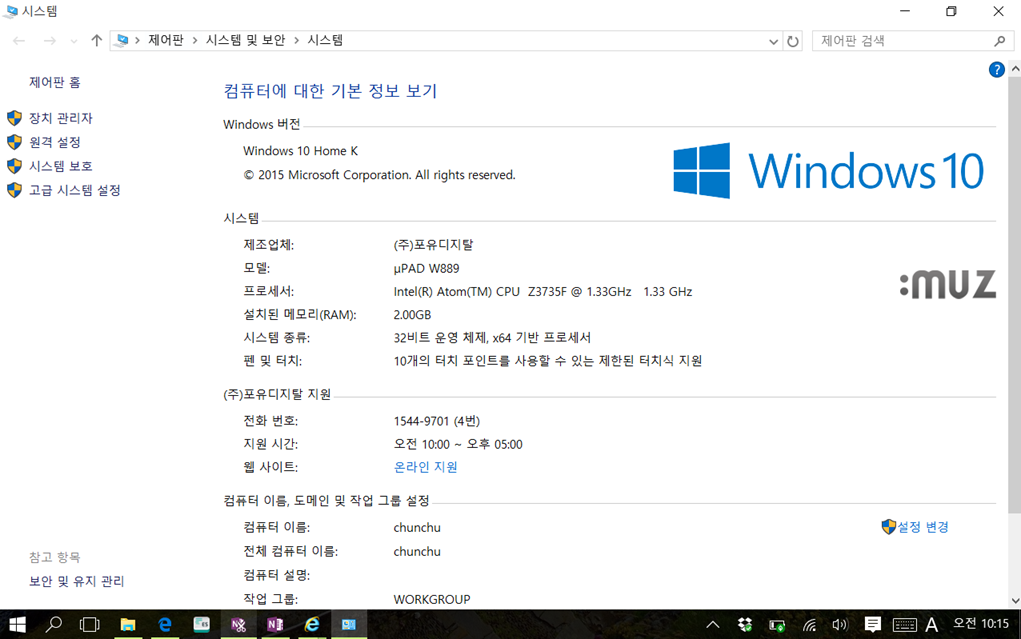Open volume speaker tray icon
The width and height of the screenshot is (1021, 639).
pos(839,625)
